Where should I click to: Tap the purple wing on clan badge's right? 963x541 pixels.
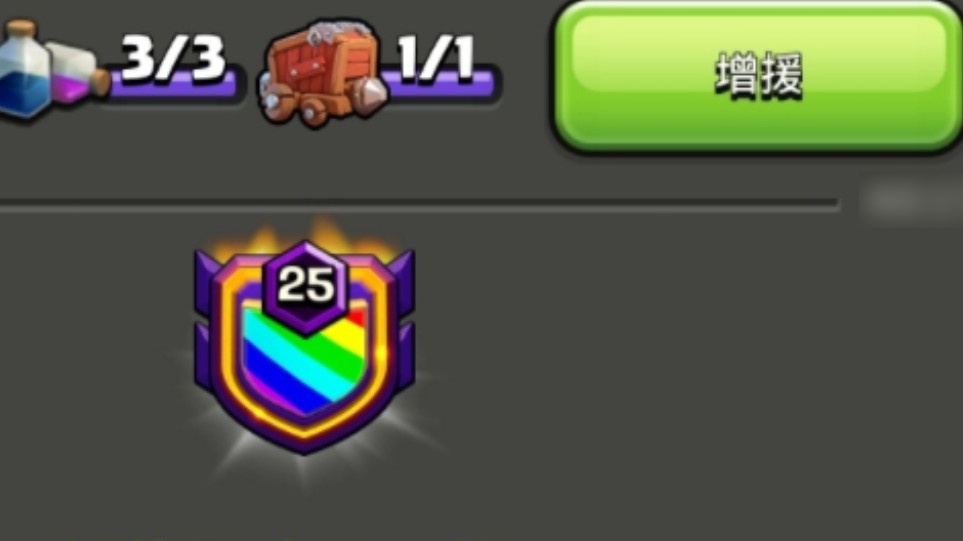pyautogui.click(x=405, y=319)
